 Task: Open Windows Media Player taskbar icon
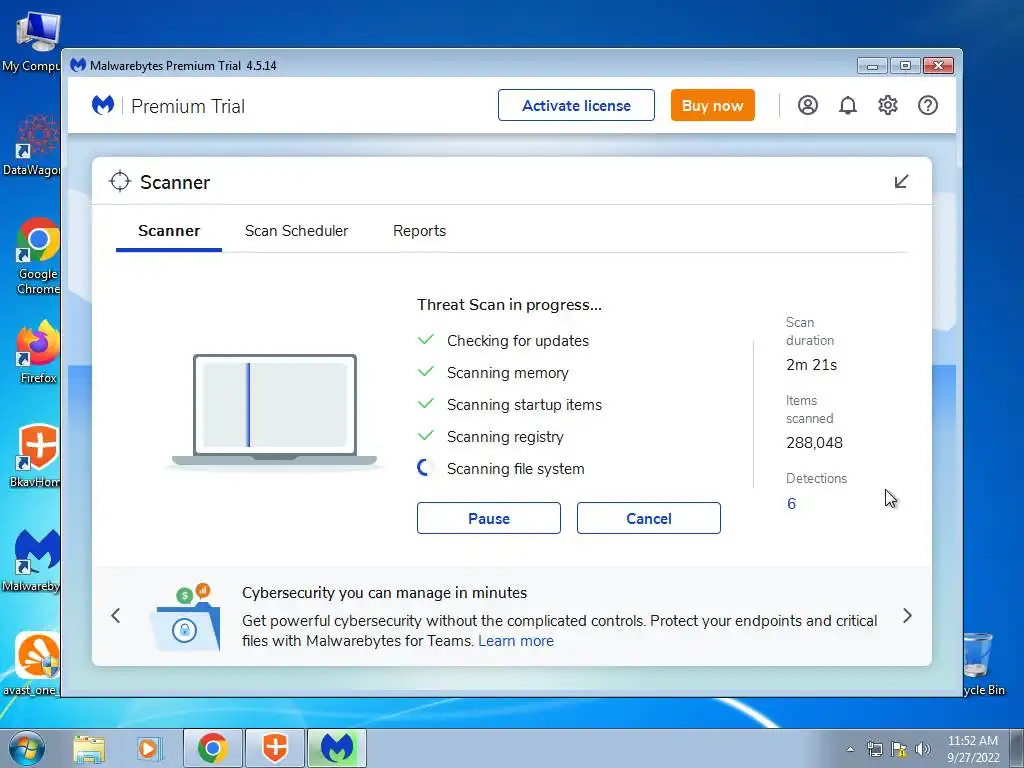[x=148, y=748]
